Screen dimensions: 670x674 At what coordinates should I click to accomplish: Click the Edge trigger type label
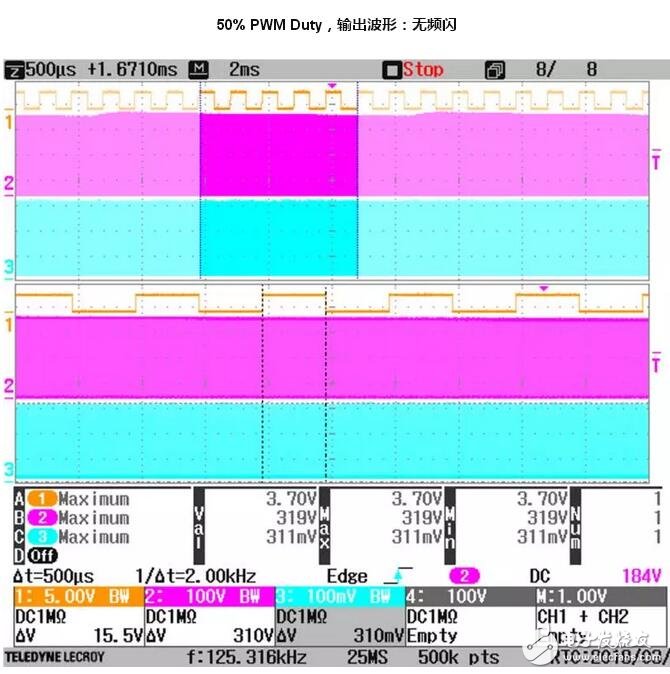tap(347, 576)
